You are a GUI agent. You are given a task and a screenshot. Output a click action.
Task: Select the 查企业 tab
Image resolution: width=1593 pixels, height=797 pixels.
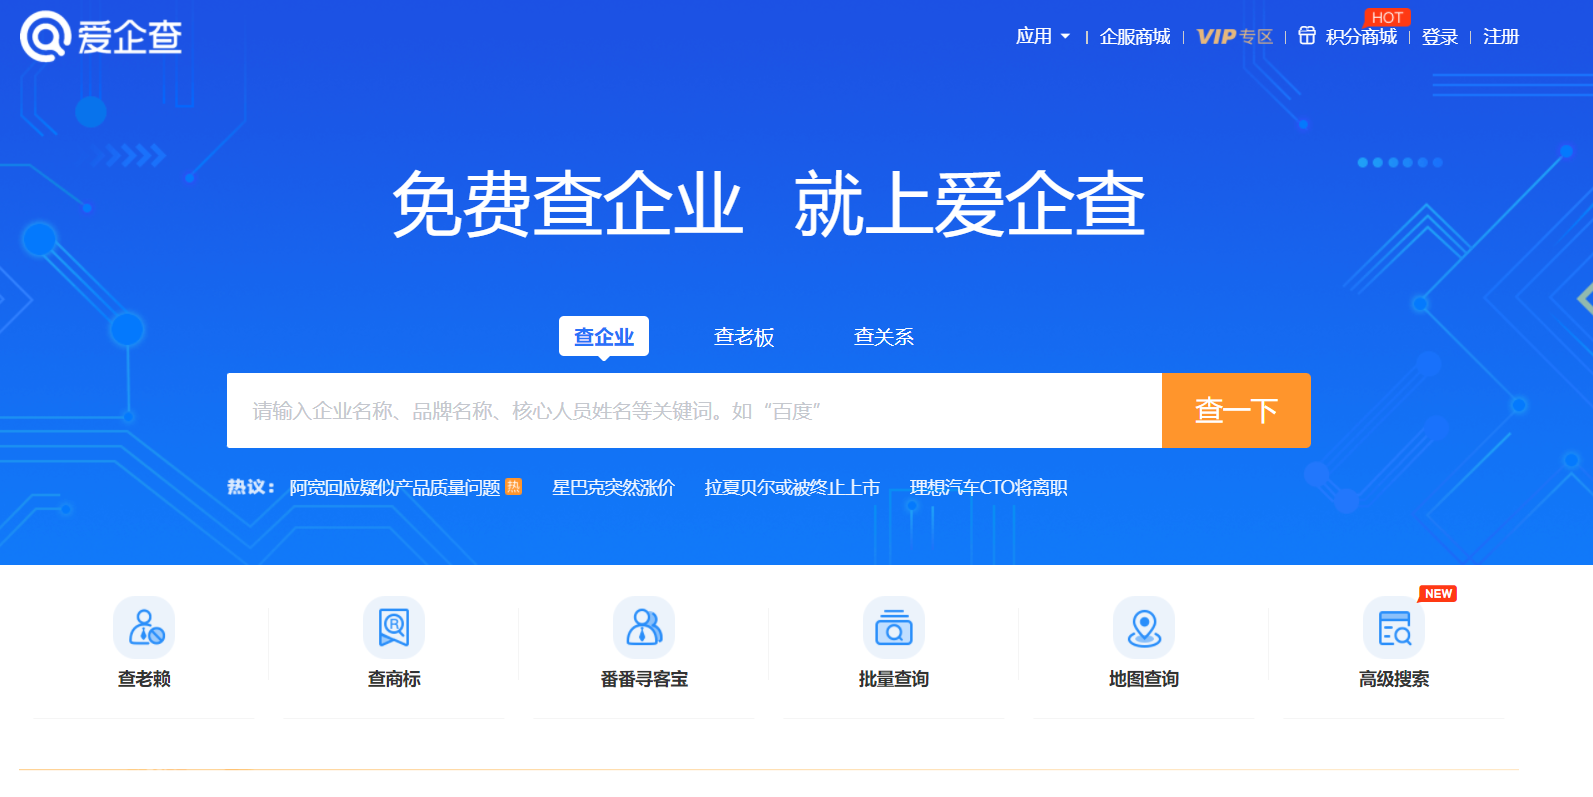click(x=604, y=336)
